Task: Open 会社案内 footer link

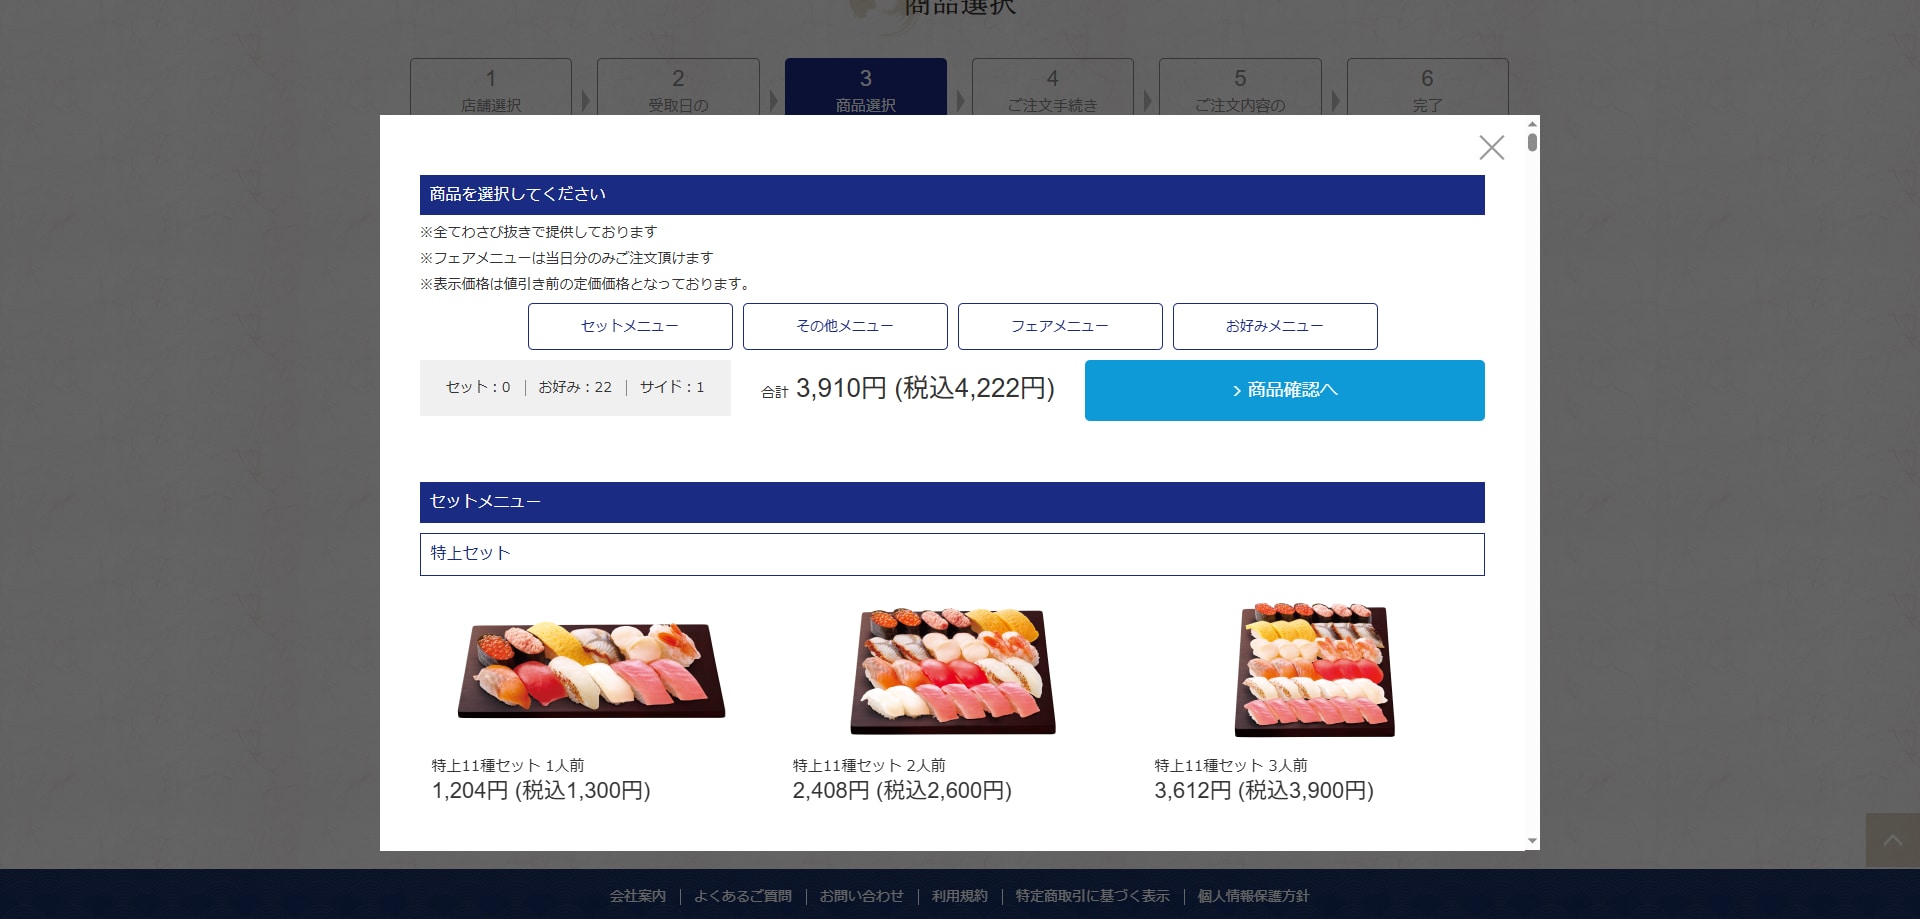Action: (x=637, y=896)
